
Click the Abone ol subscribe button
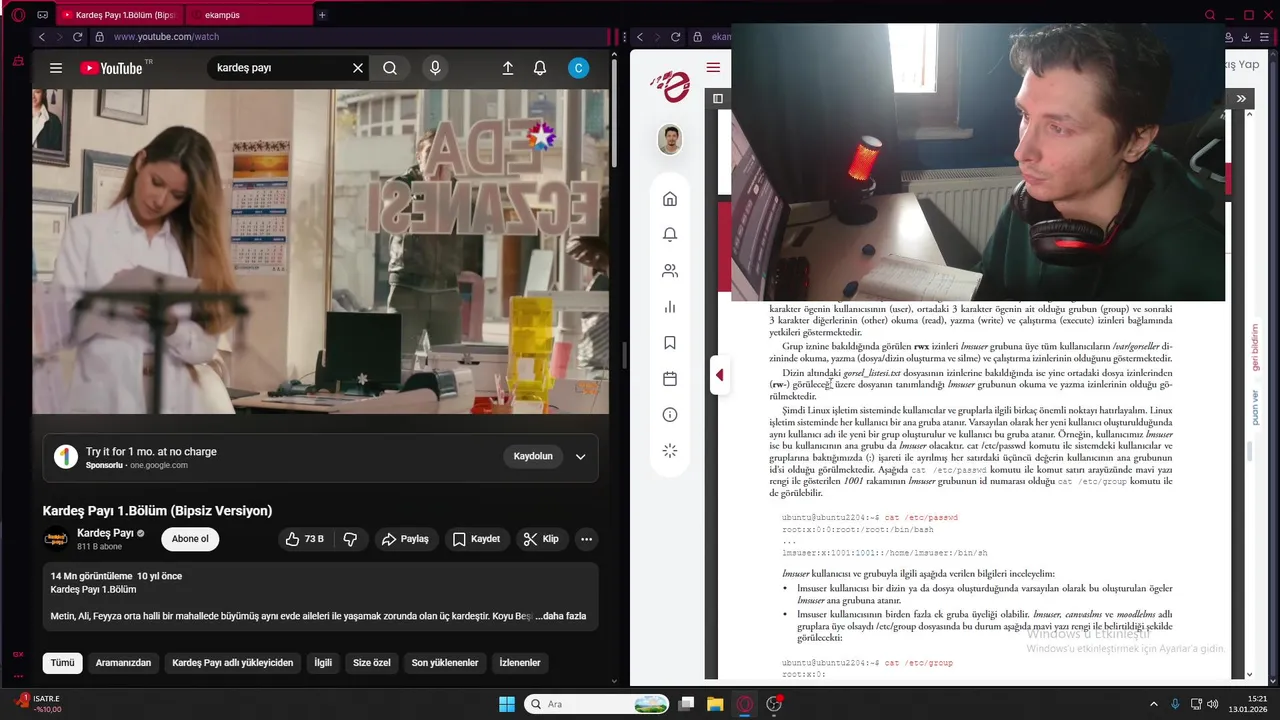190,539
